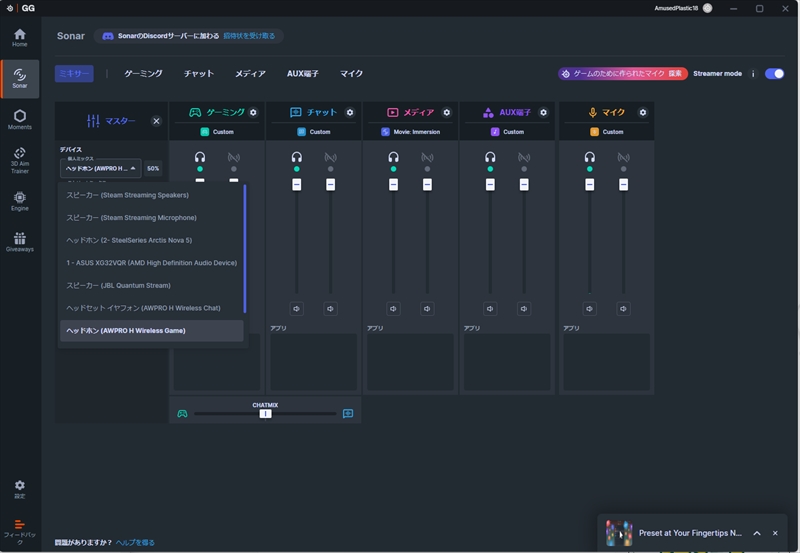Open the Sonar sidebar section
The image size is (800, 553).
coord(19,79)
